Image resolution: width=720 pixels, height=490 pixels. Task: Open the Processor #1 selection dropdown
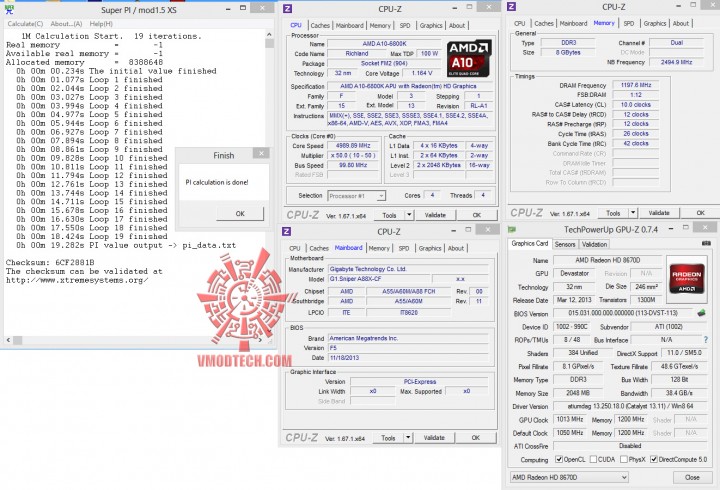tap(380, 196)
